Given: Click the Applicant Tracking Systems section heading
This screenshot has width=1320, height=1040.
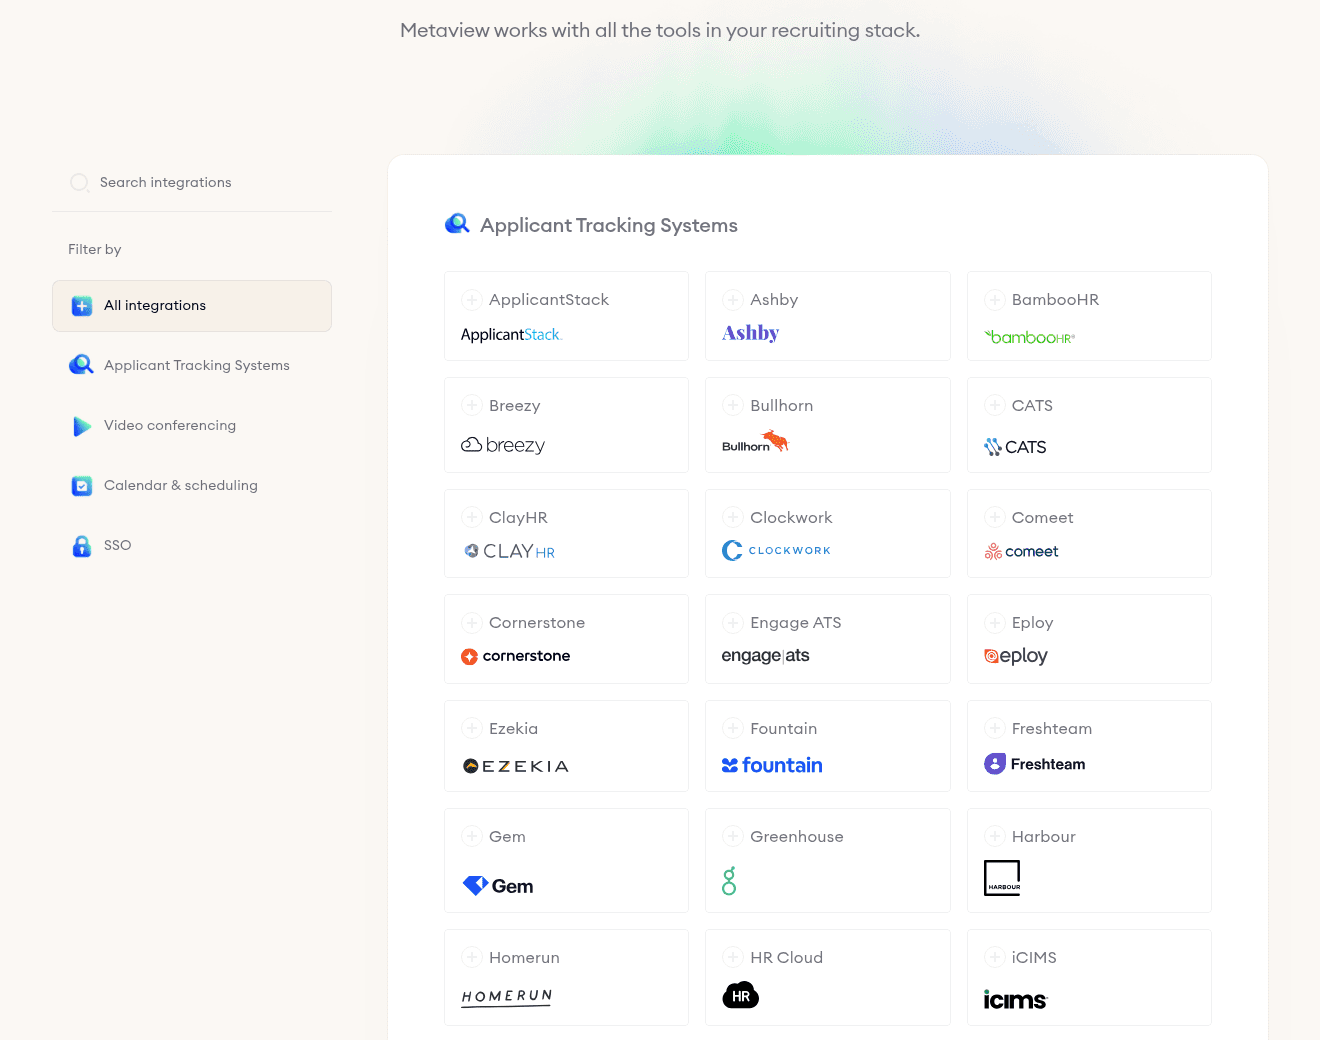Looking at the screenshot, I should pos(609,226).
